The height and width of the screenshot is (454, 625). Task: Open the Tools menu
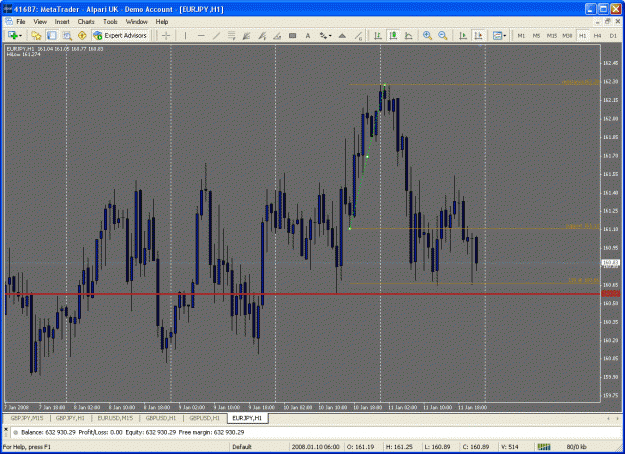pyautogui.click(x=110, y=22)
